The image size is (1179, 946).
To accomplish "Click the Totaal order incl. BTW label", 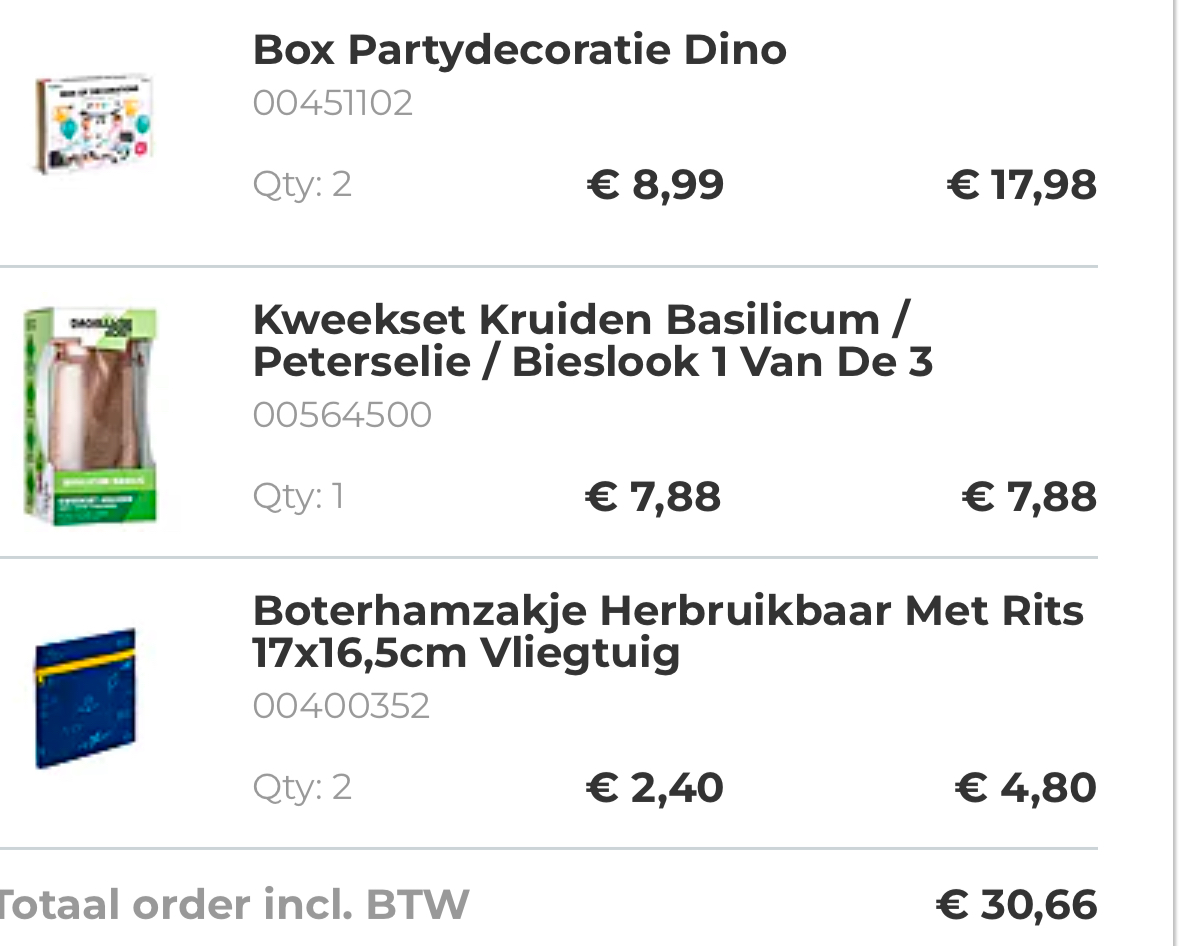I will [x=233, y=905].
